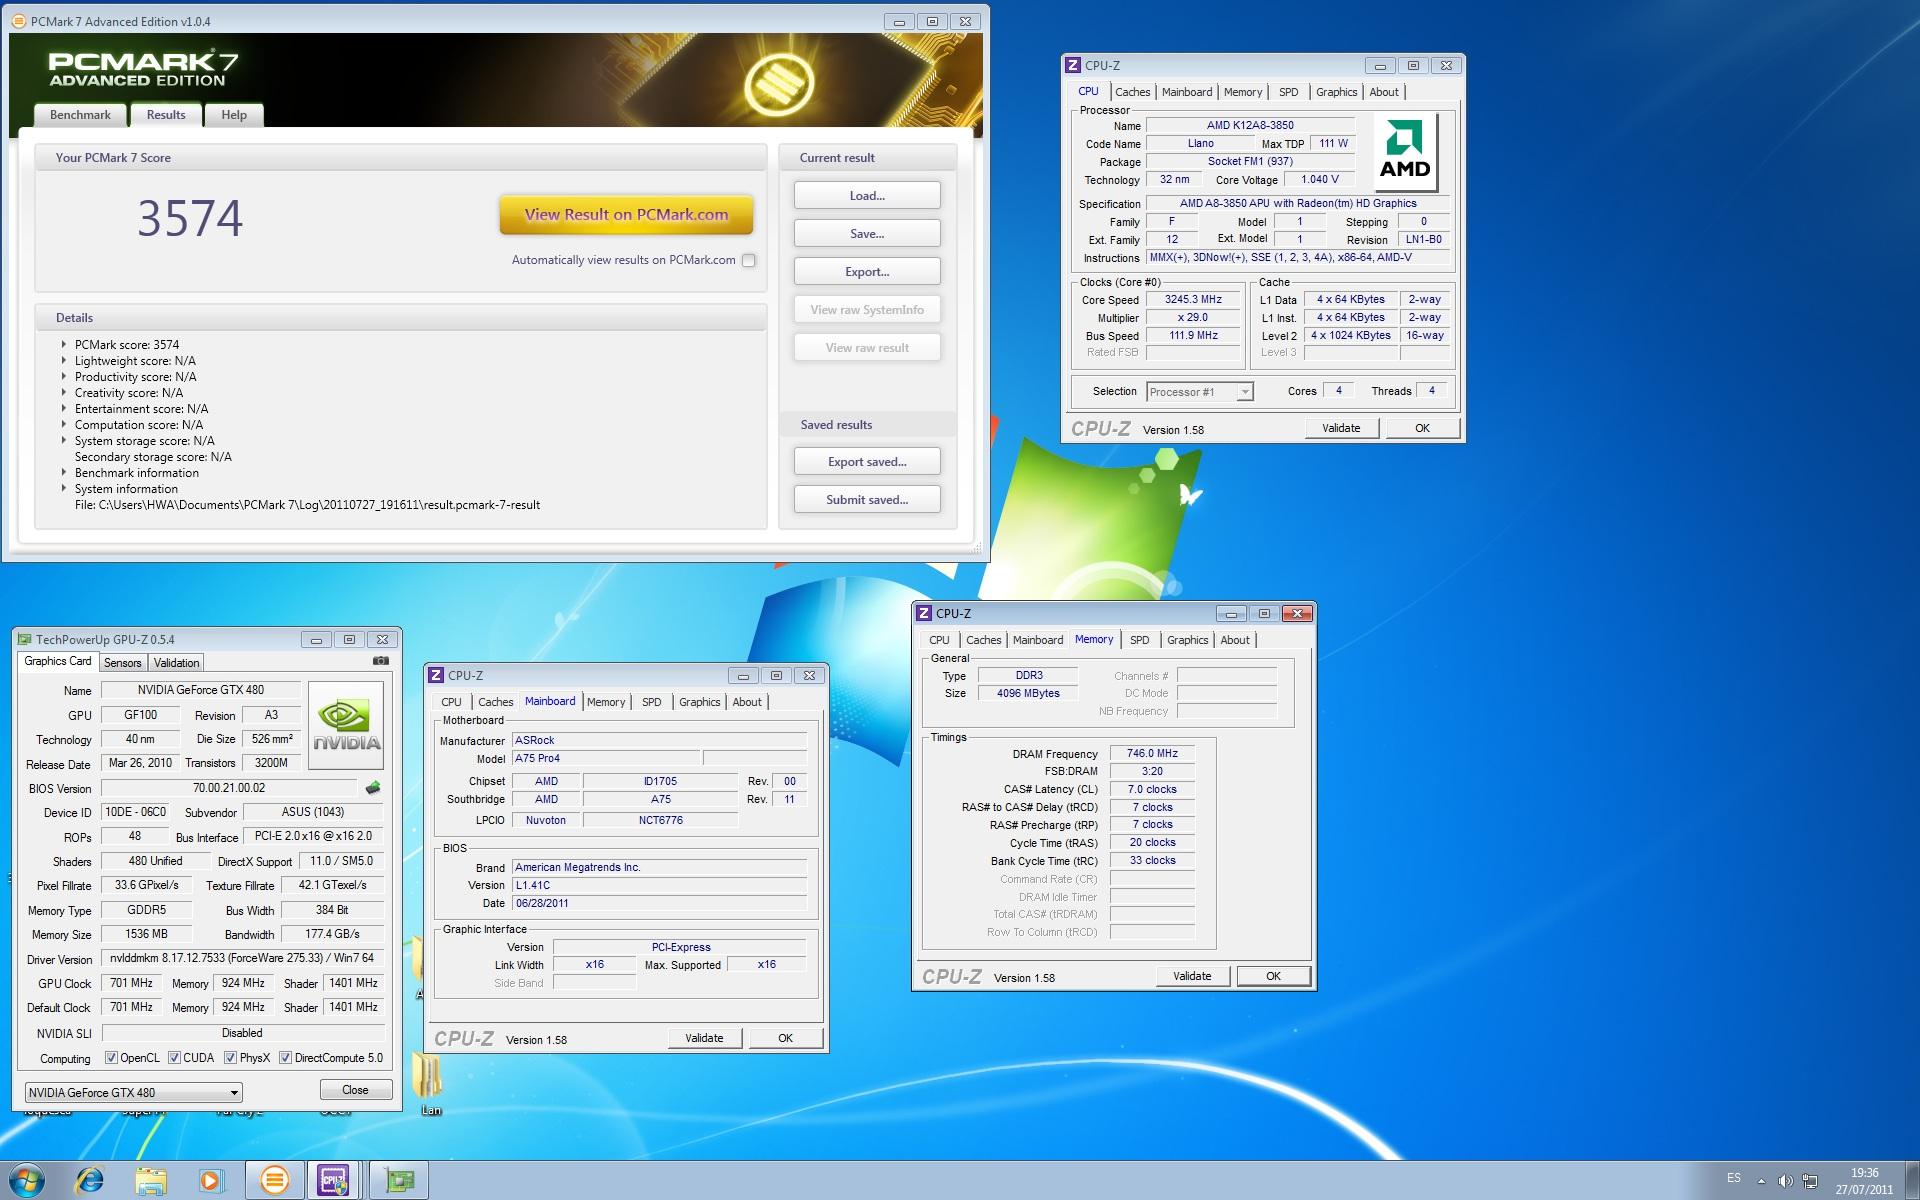
Task: Click Submit saved... button
Action: point(867,500)
